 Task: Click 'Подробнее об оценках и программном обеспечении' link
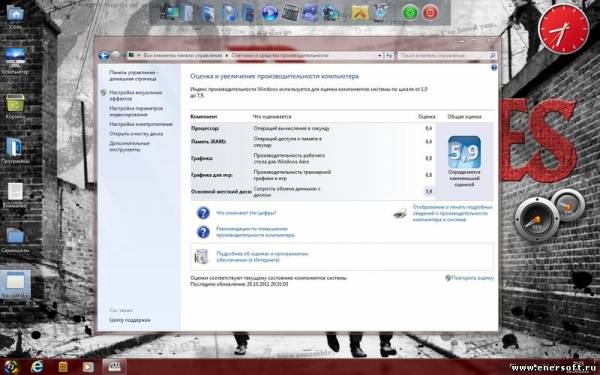coord(262,257)
